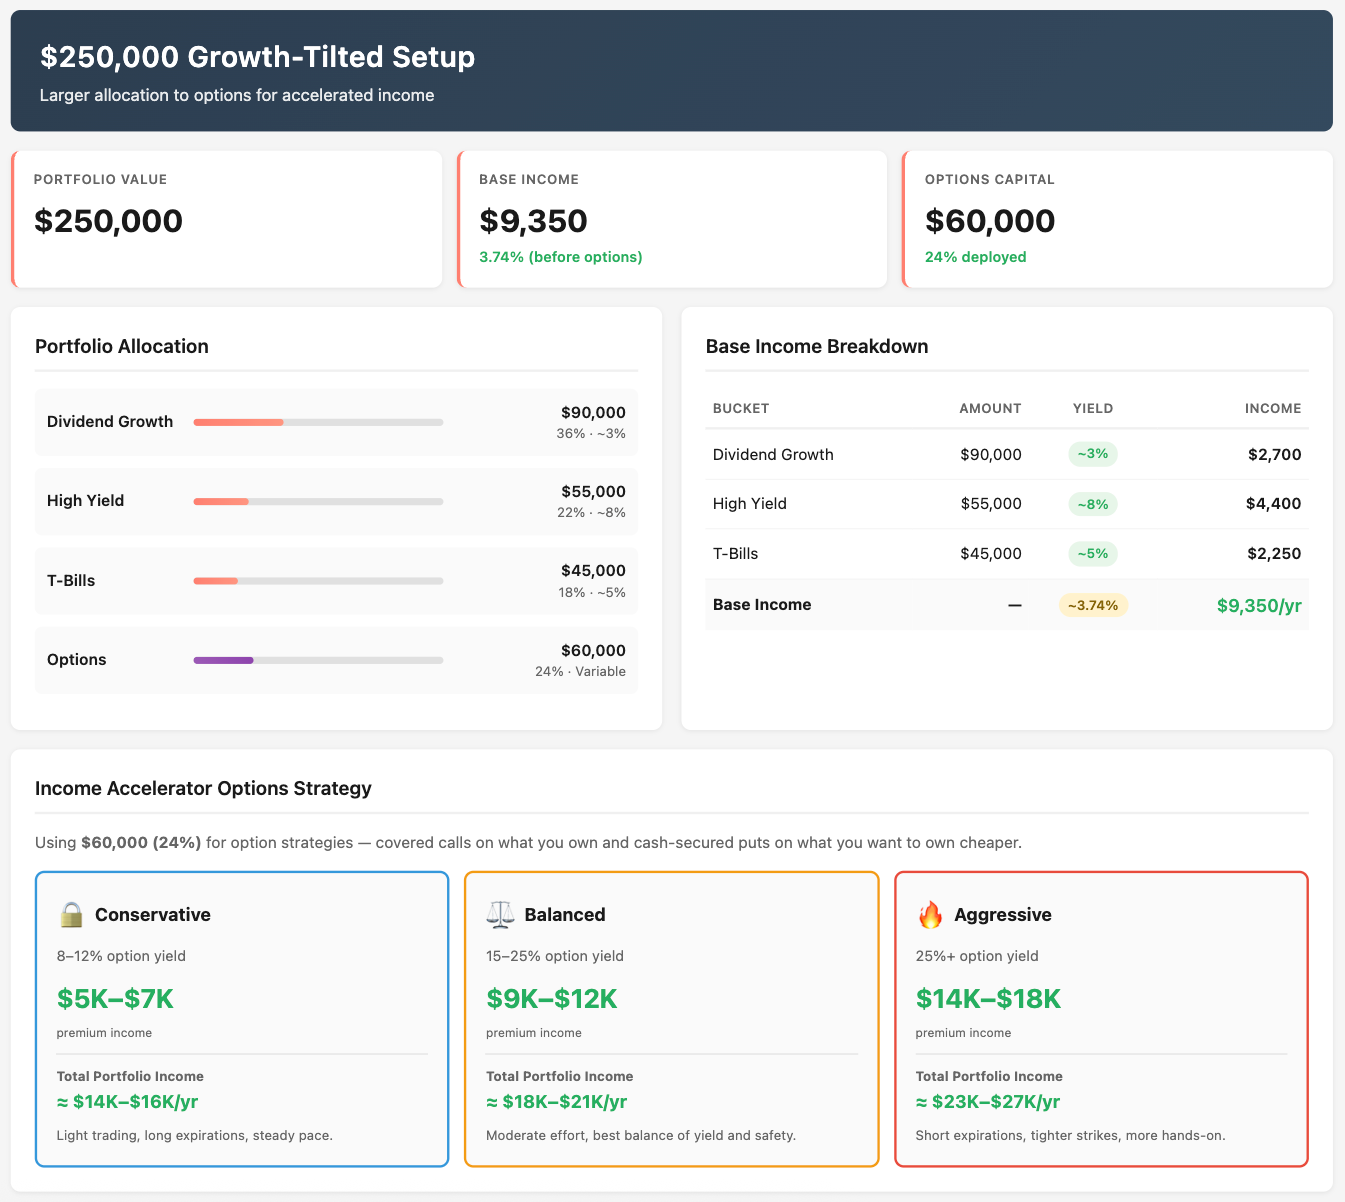Click the subtitle about larger allocation to options
The width and height of the screenshot is (1345, 1202).
237,96
